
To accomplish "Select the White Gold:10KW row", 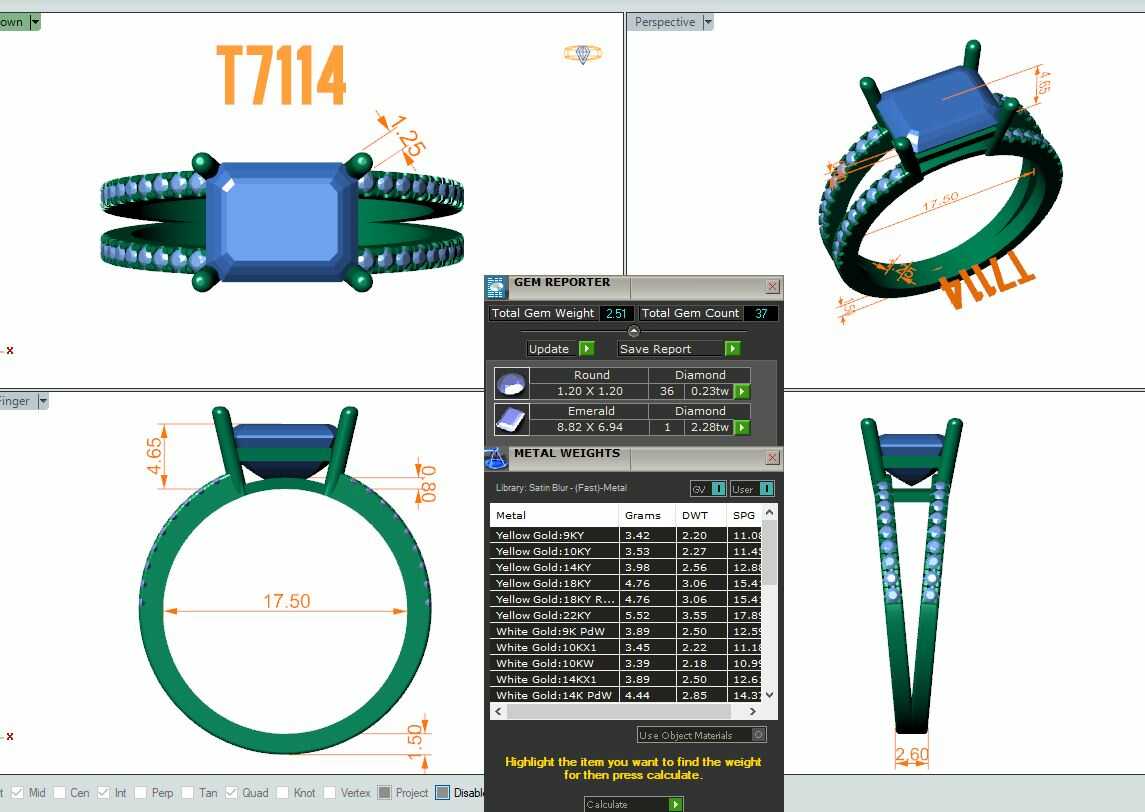I will pos(626,664).
